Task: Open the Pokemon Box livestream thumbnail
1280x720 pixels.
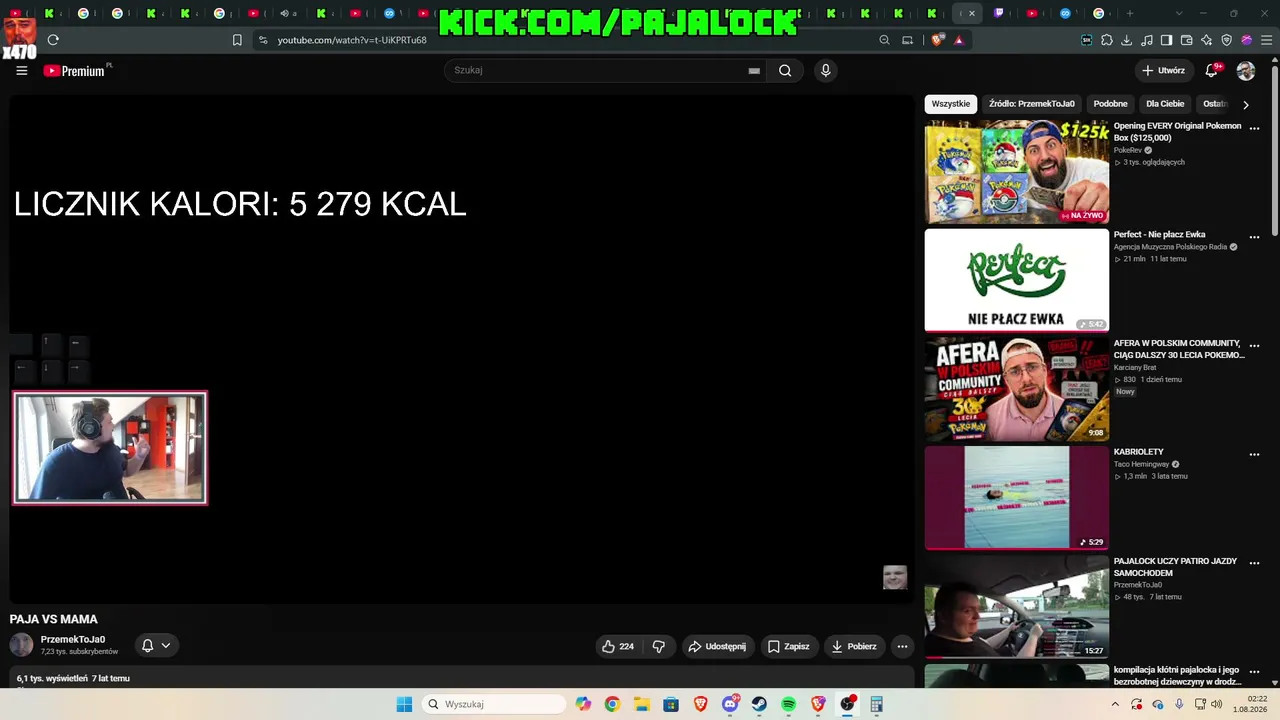Action: coord(1017,172)
